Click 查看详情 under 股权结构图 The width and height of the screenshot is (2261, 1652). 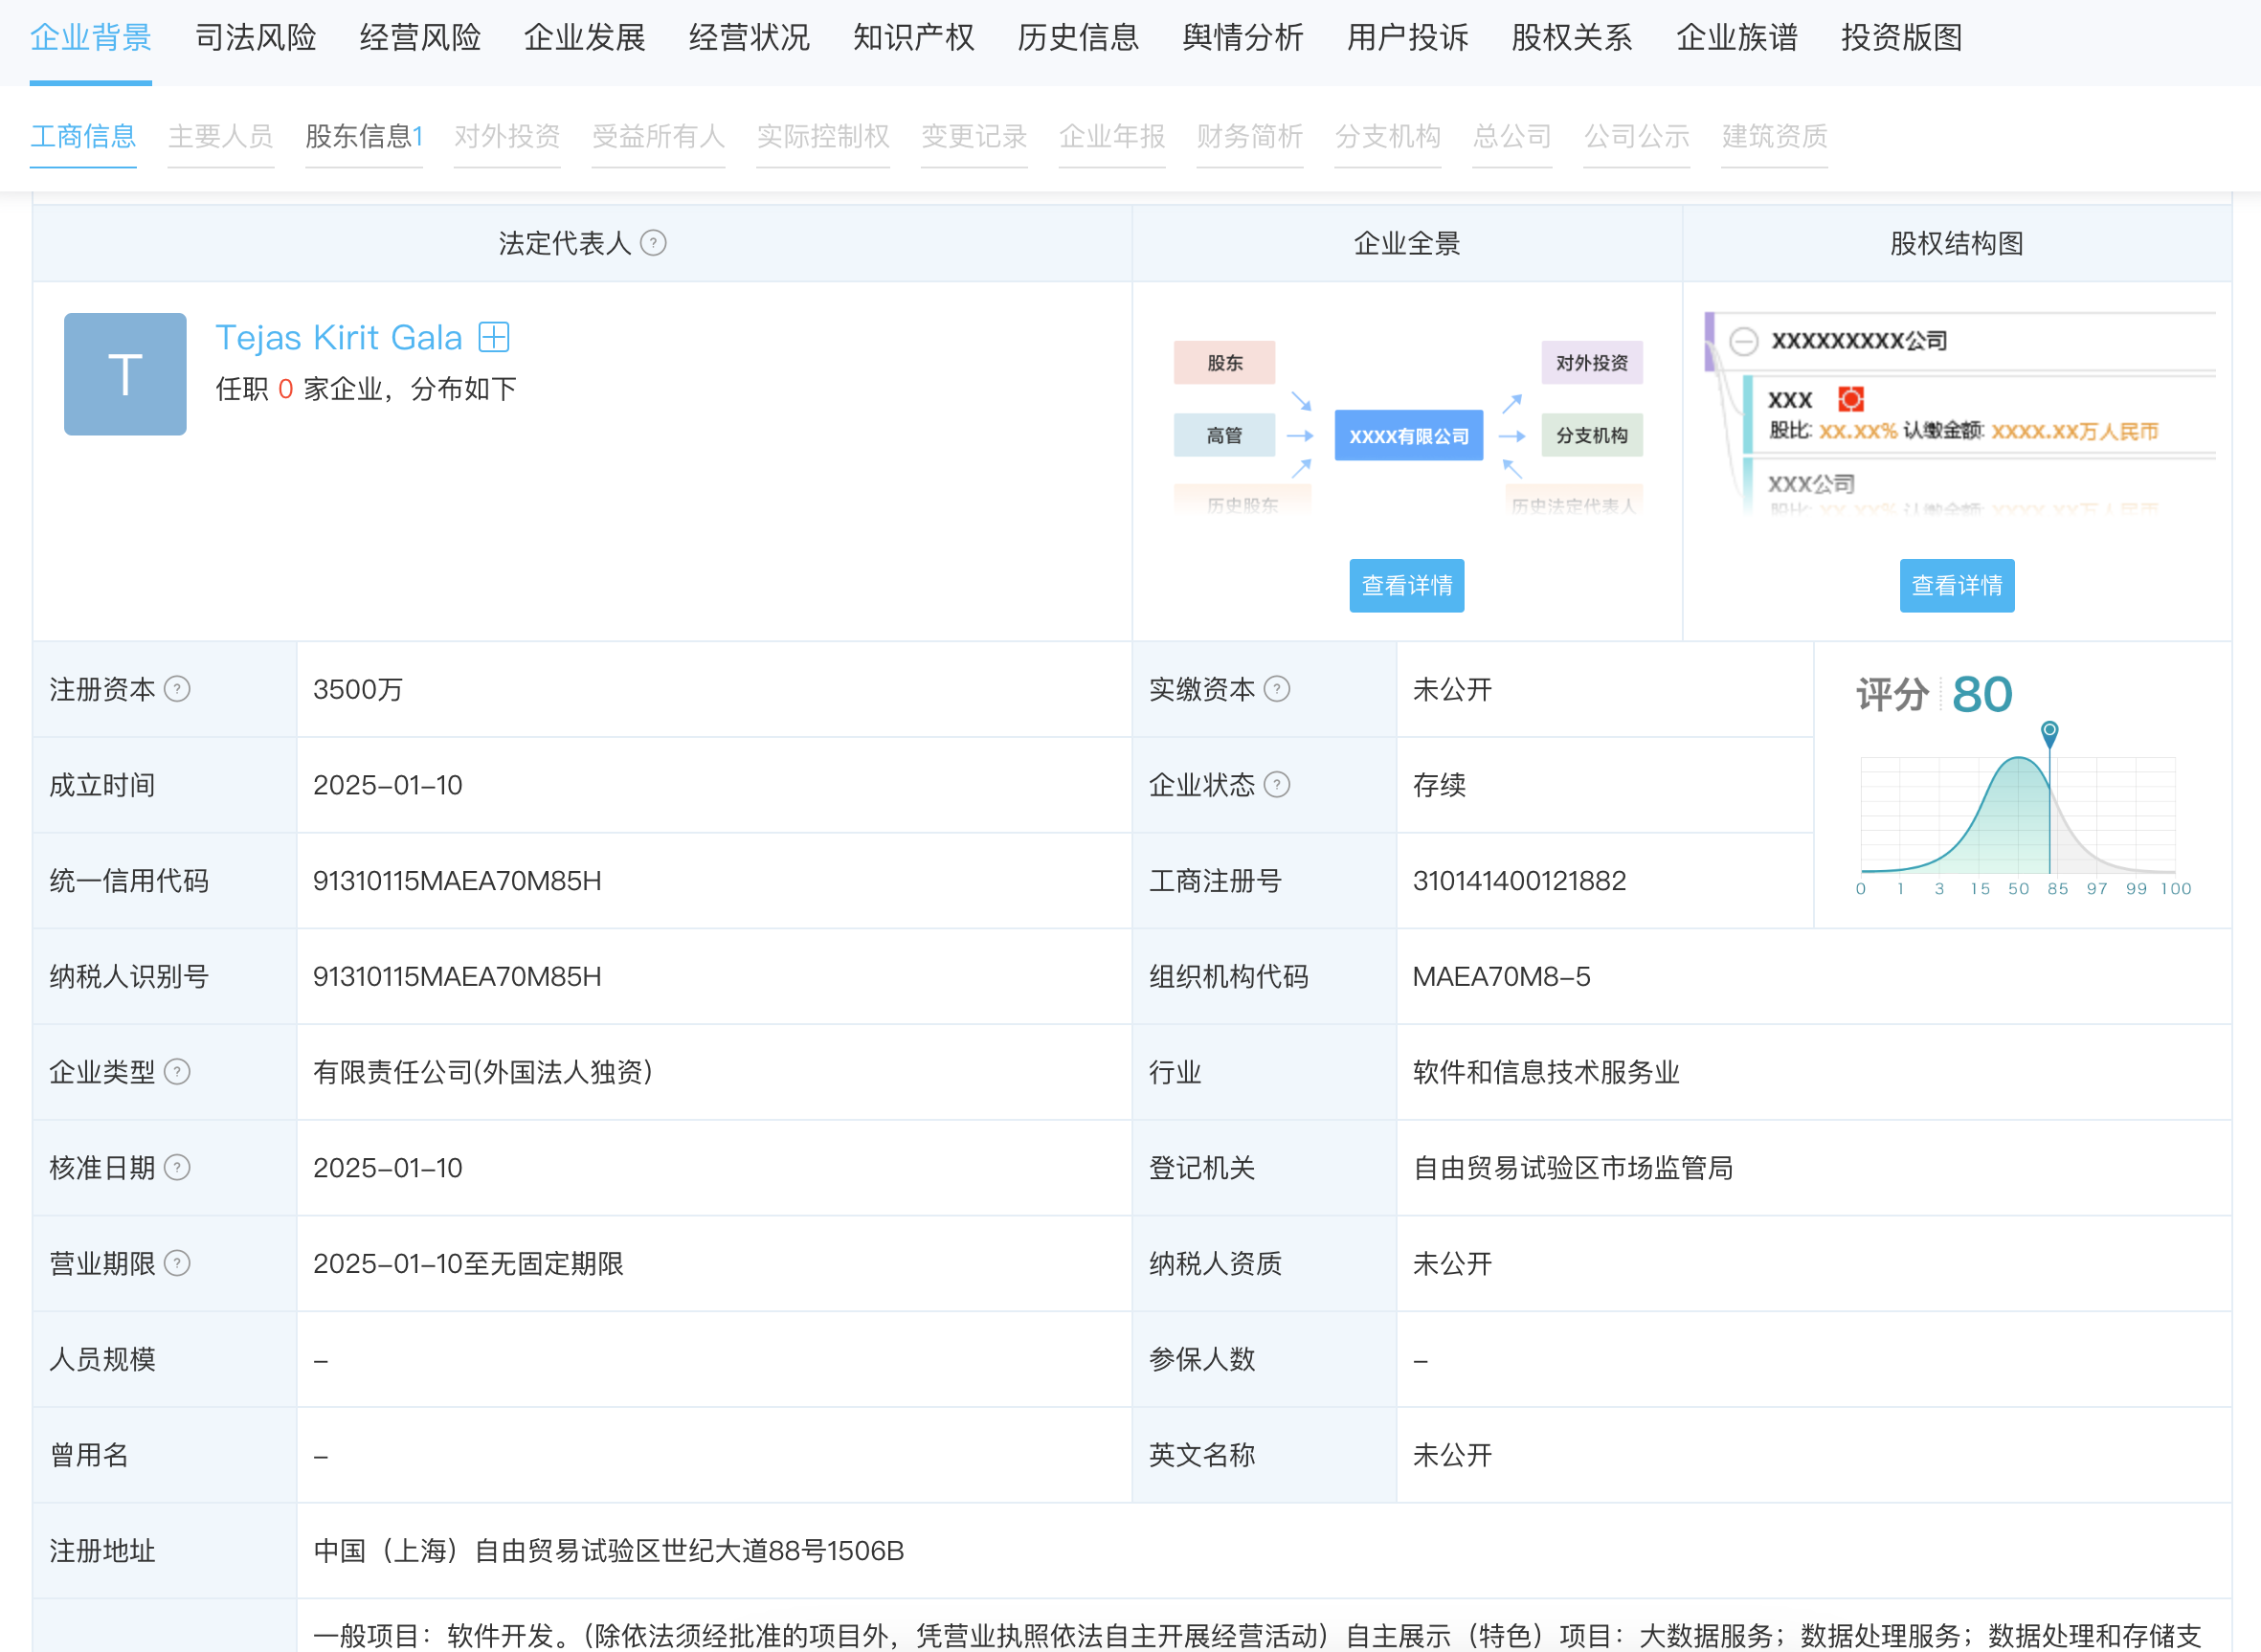click(x=1956, y=586)
